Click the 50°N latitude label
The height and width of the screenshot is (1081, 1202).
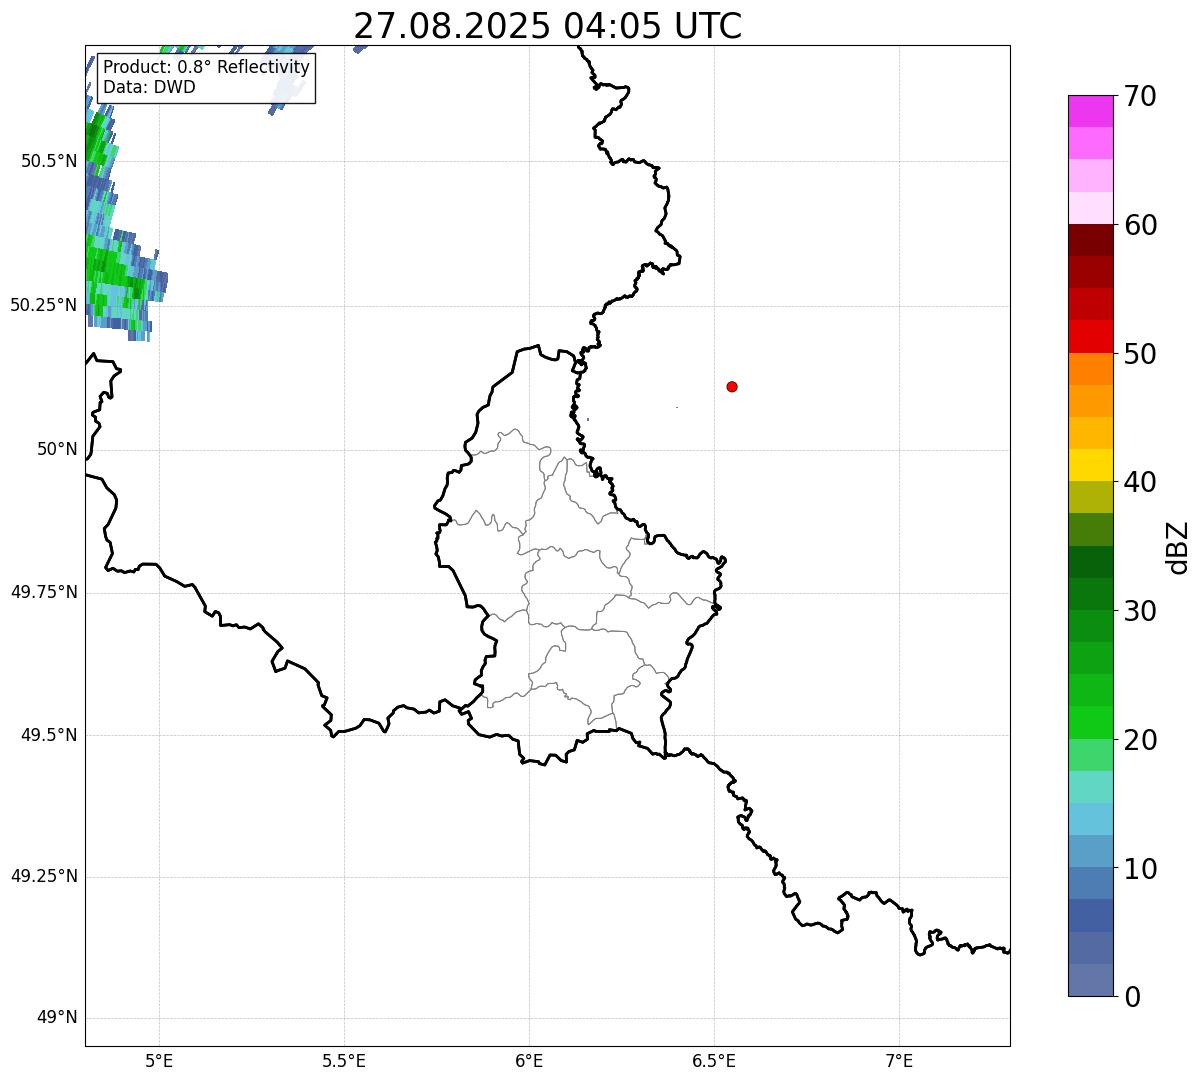(57, 449)
